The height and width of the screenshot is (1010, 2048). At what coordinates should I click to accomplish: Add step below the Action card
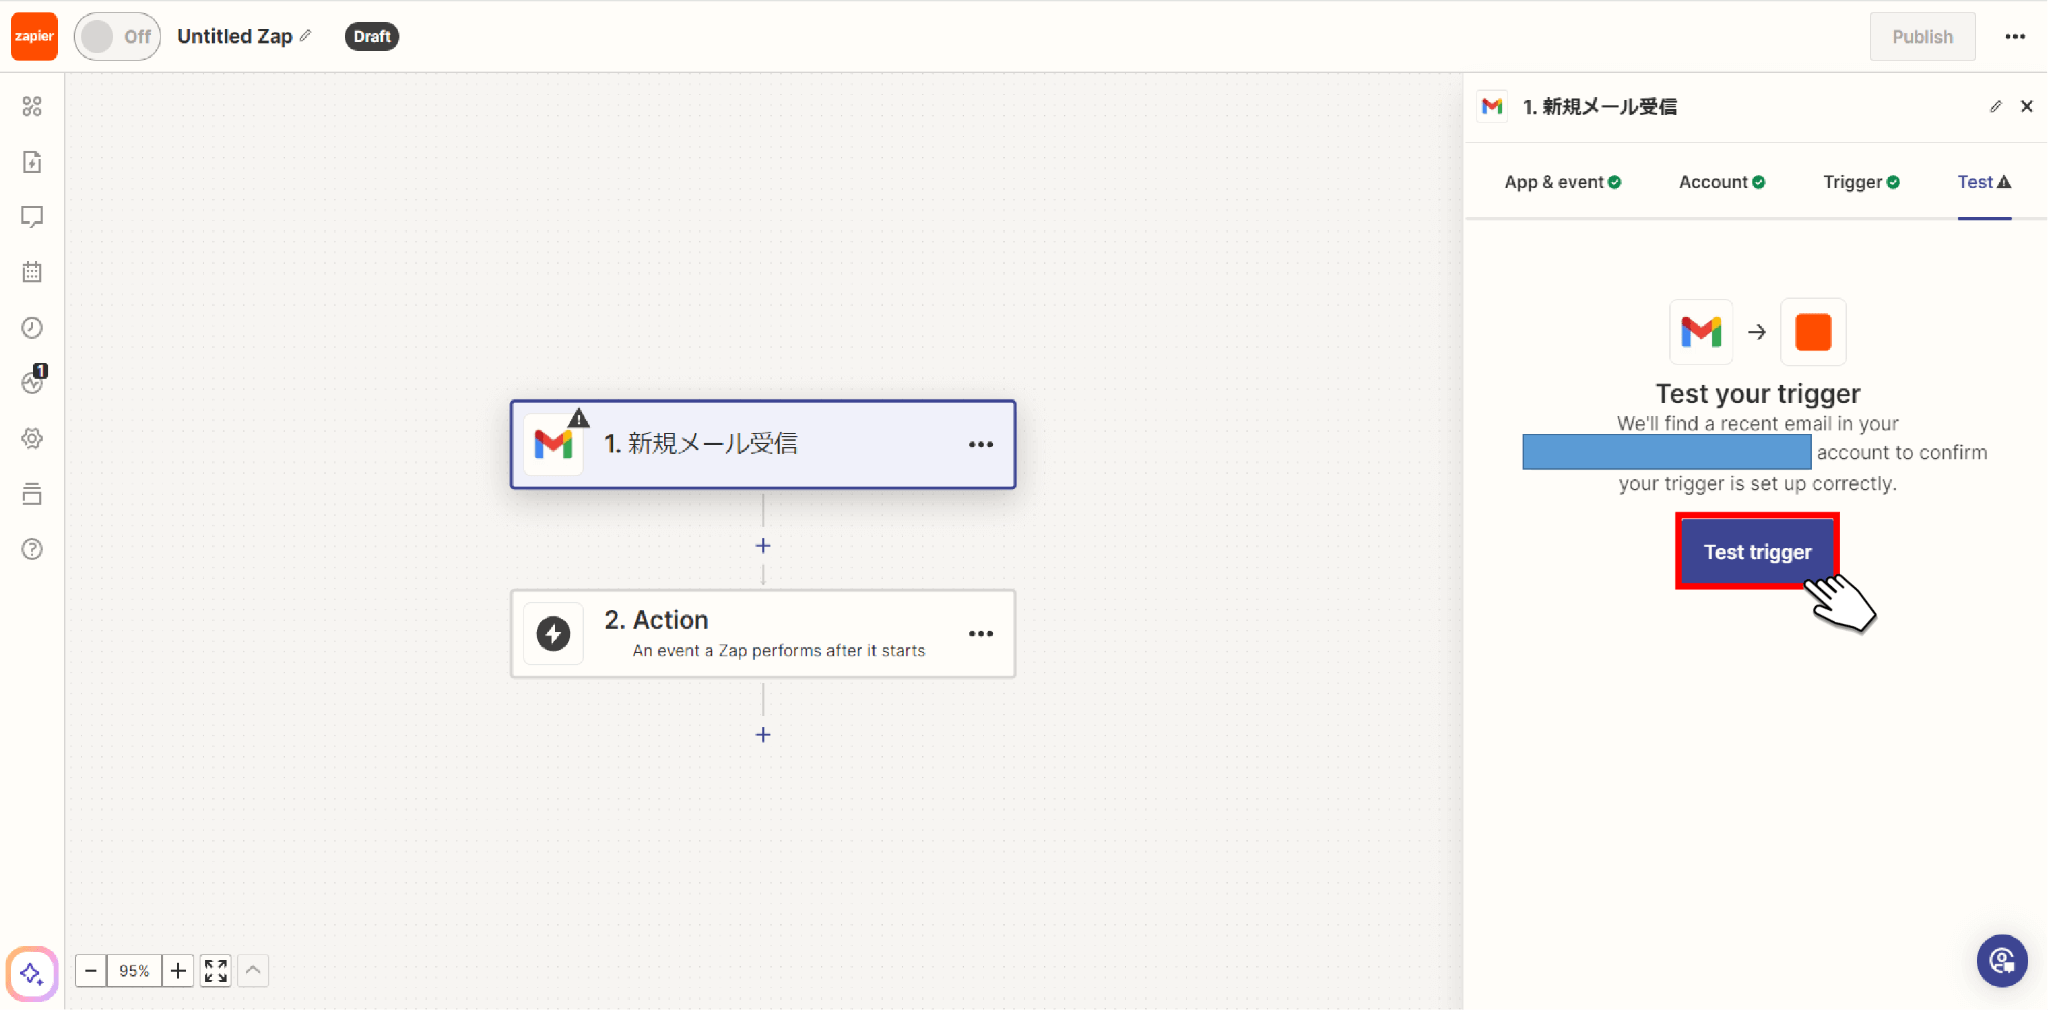763,735
